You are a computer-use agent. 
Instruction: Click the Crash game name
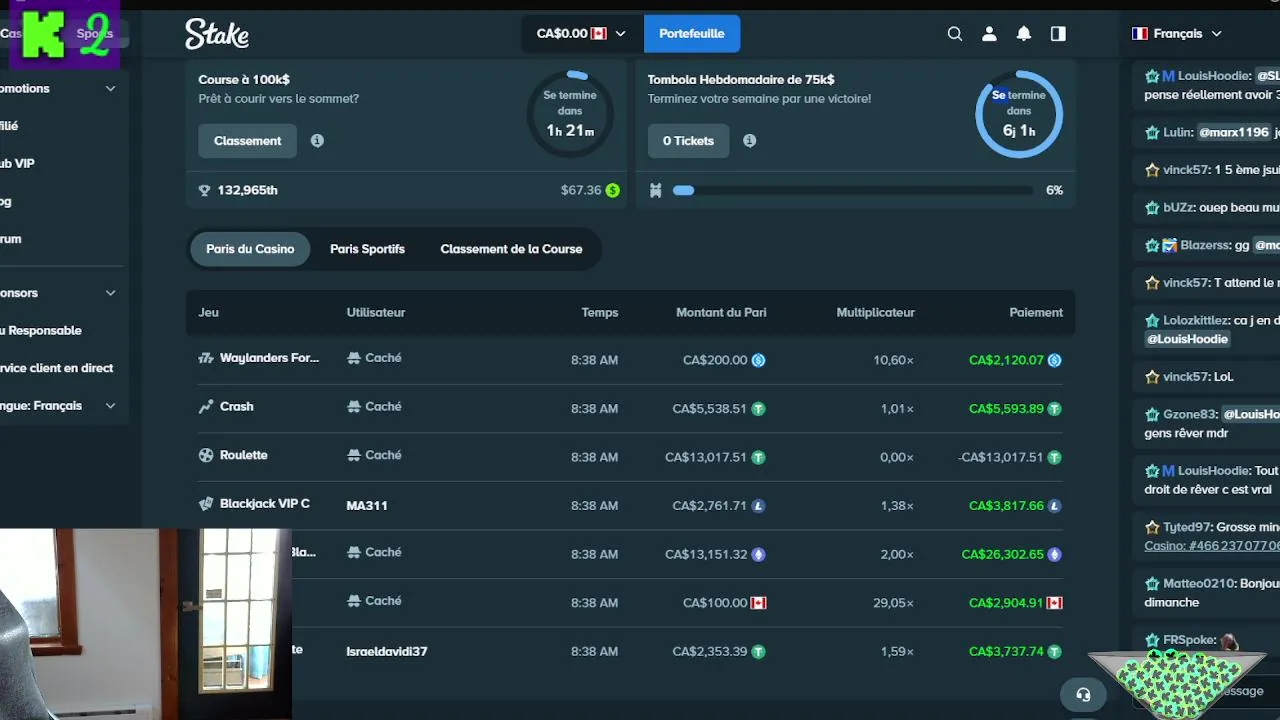[x=237, y=407]
